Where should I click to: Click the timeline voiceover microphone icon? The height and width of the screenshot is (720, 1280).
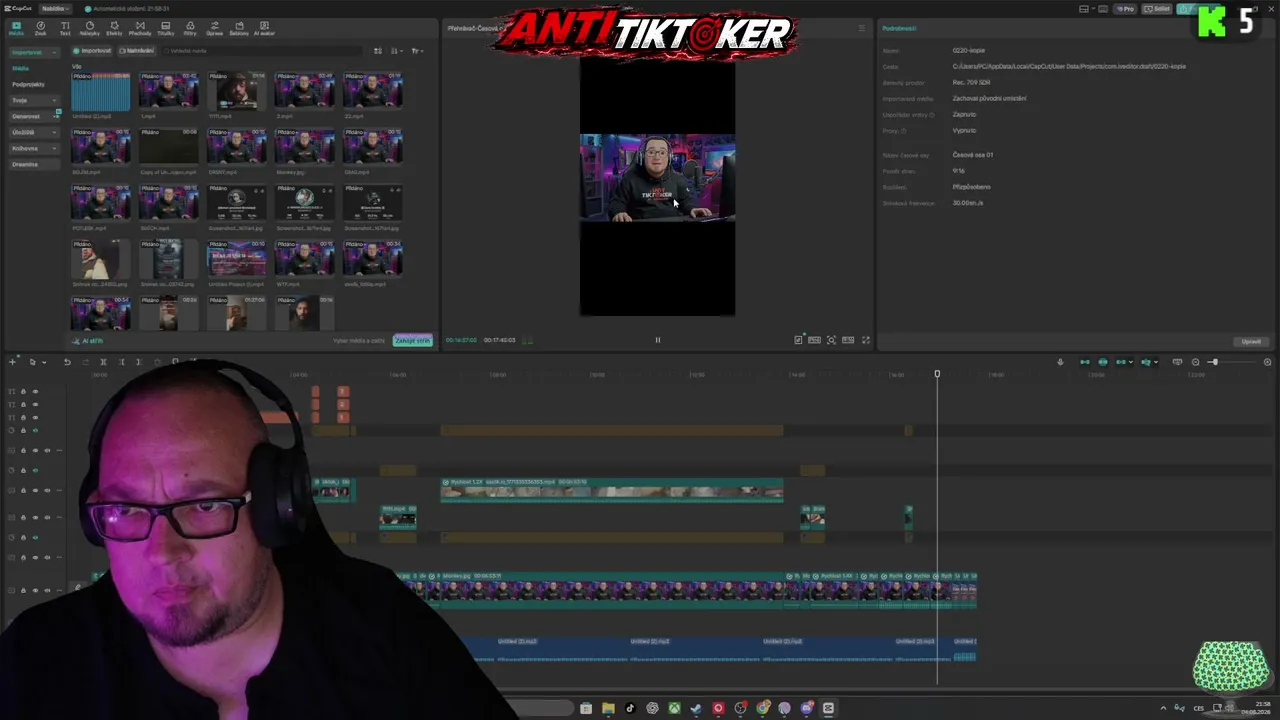(x=1060, y=362)
